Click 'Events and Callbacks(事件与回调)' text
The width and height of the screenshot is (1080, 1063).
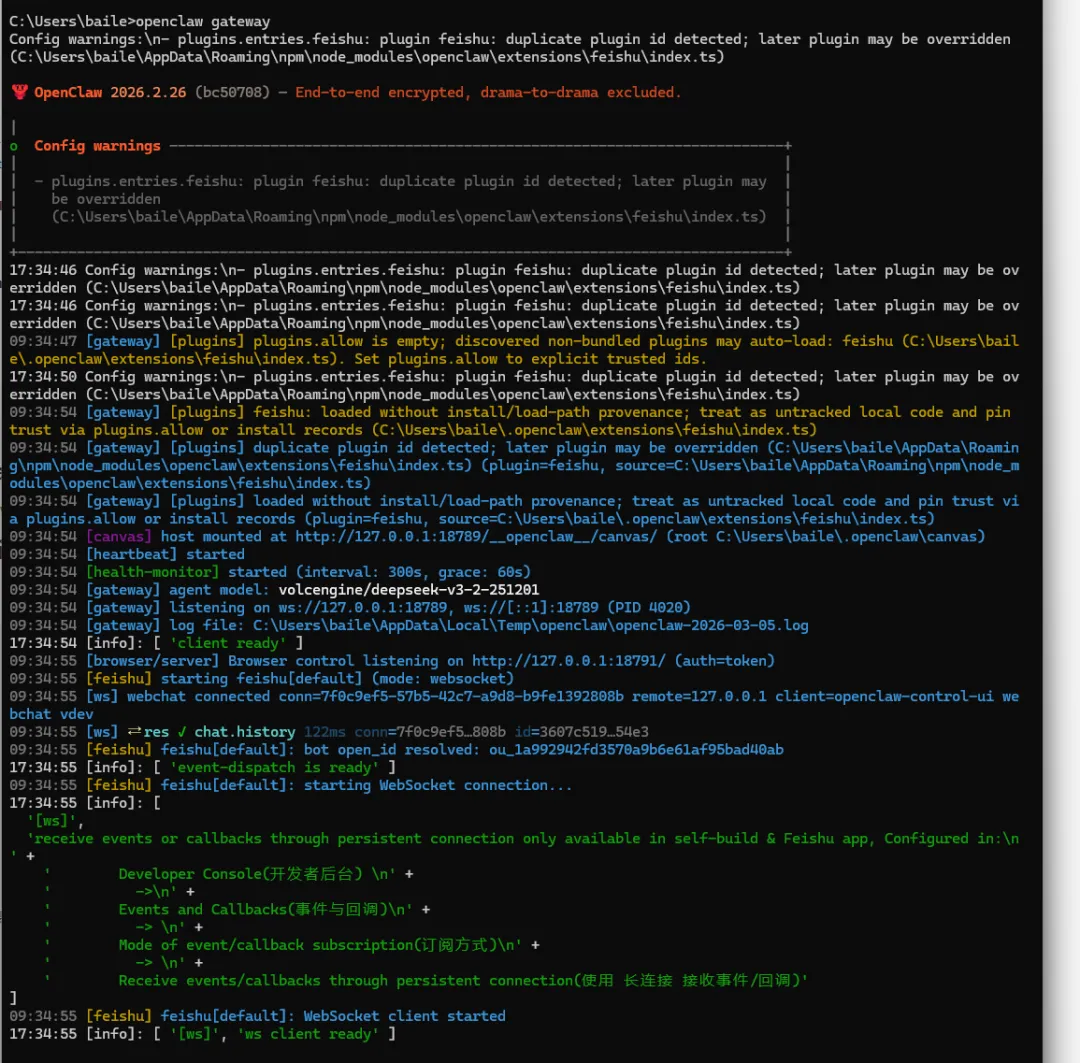click(x=253, y=909)
